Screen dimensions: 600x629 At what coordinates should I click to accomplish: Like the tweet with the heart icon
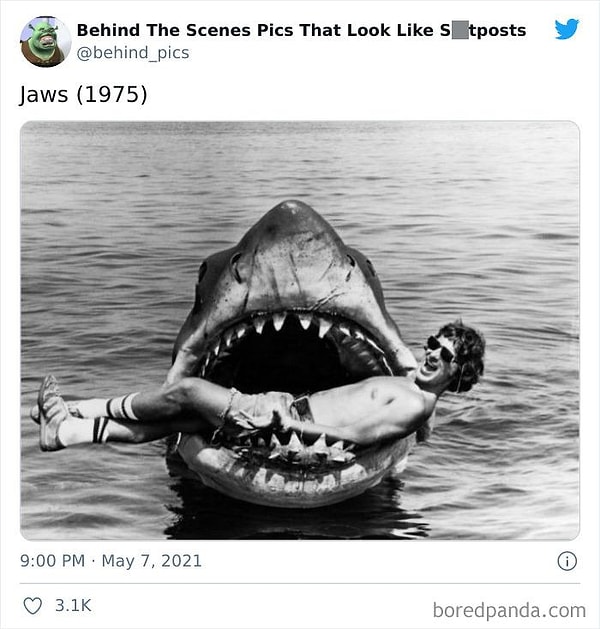pyautogui.click(x=33, y=605)
